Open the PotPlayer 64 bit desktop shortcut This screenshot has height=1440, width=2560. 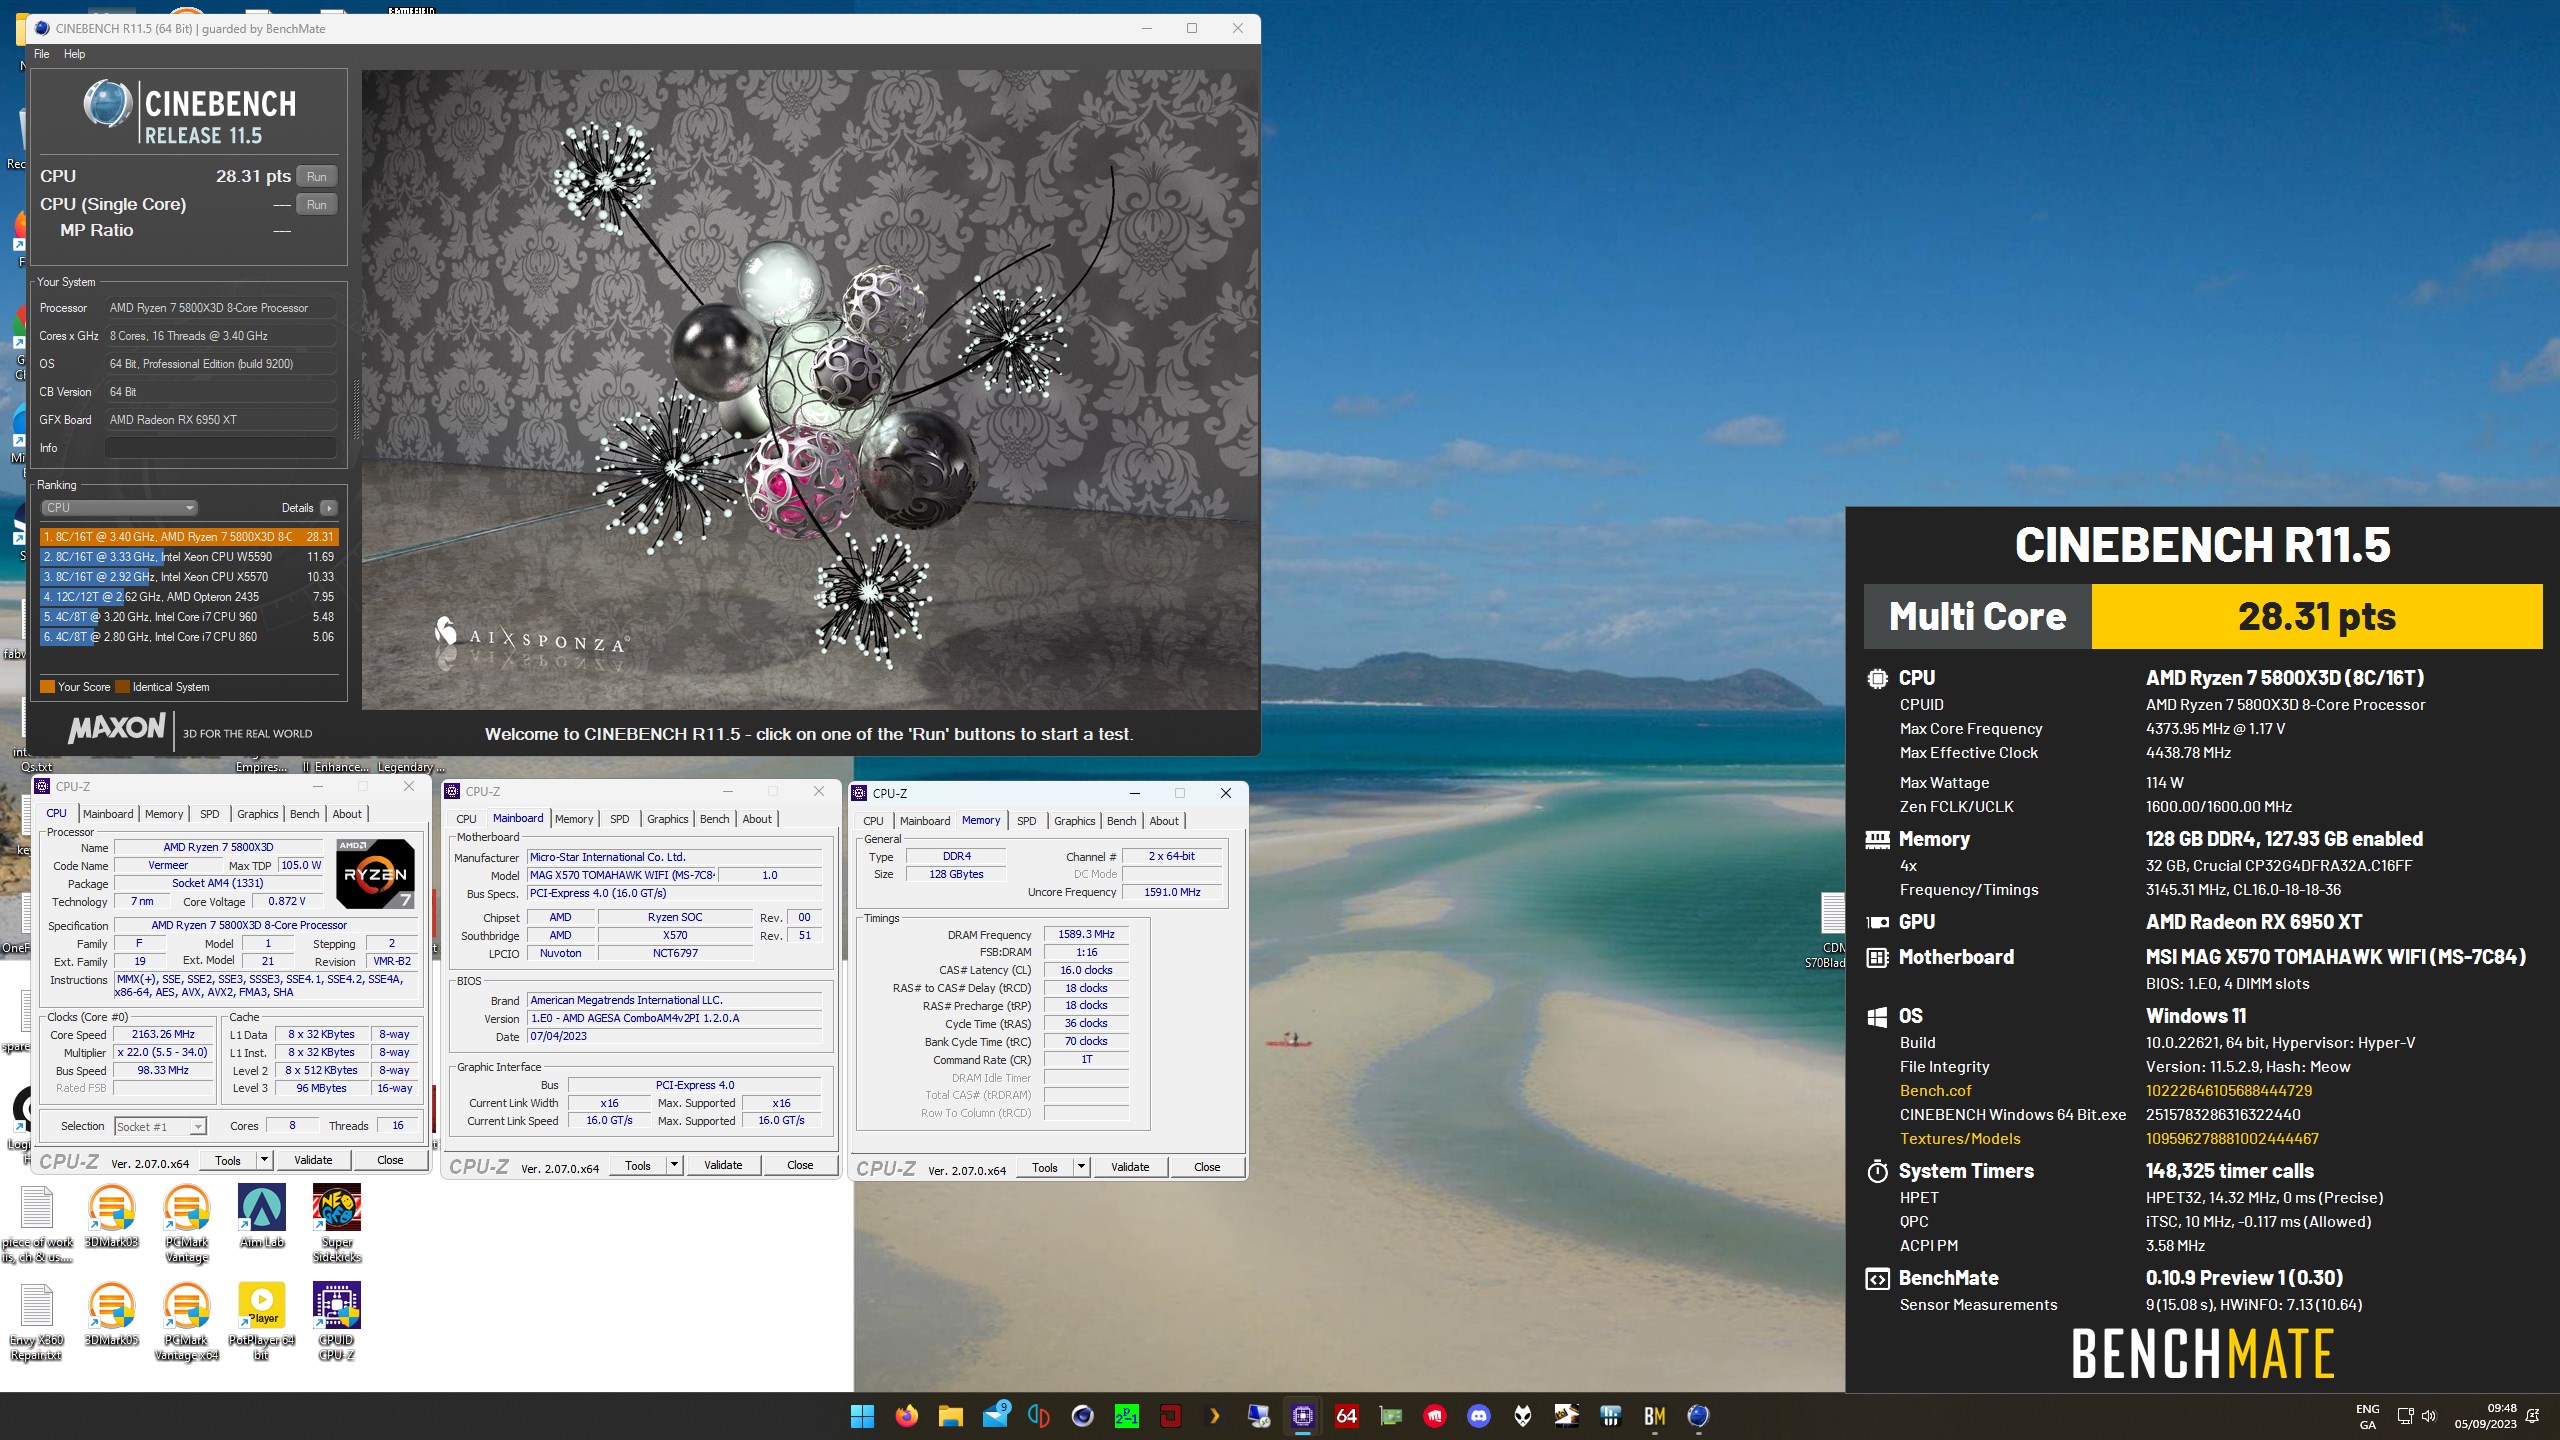tap(262, 1321)
